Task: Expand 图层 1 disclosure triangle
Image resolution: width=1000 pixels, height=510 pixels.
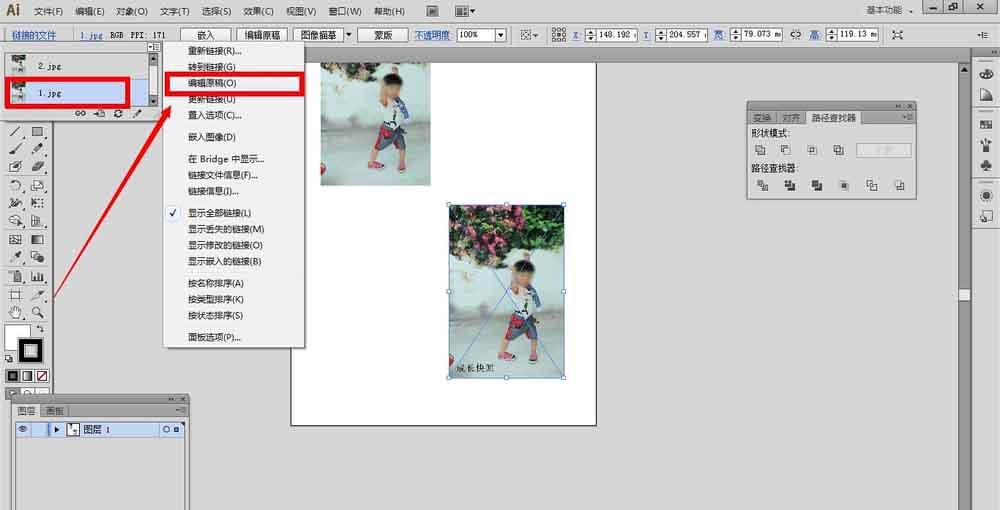Action: point(57,430)
